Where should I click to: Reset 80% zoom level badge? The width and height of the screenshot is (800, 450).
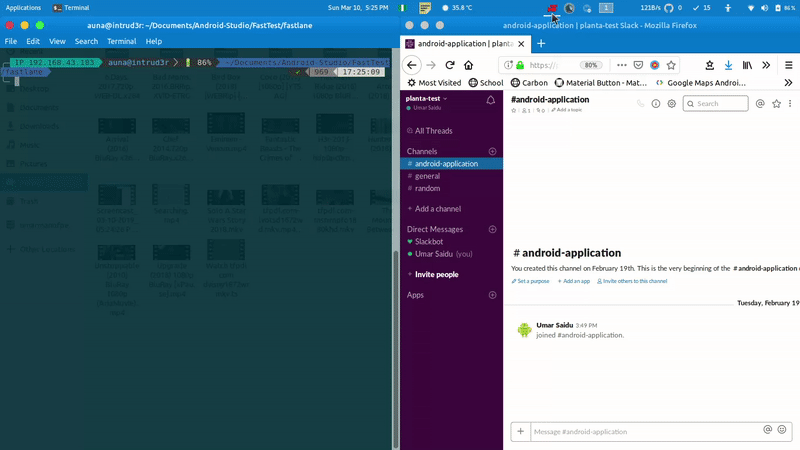[x=591, y=65]
